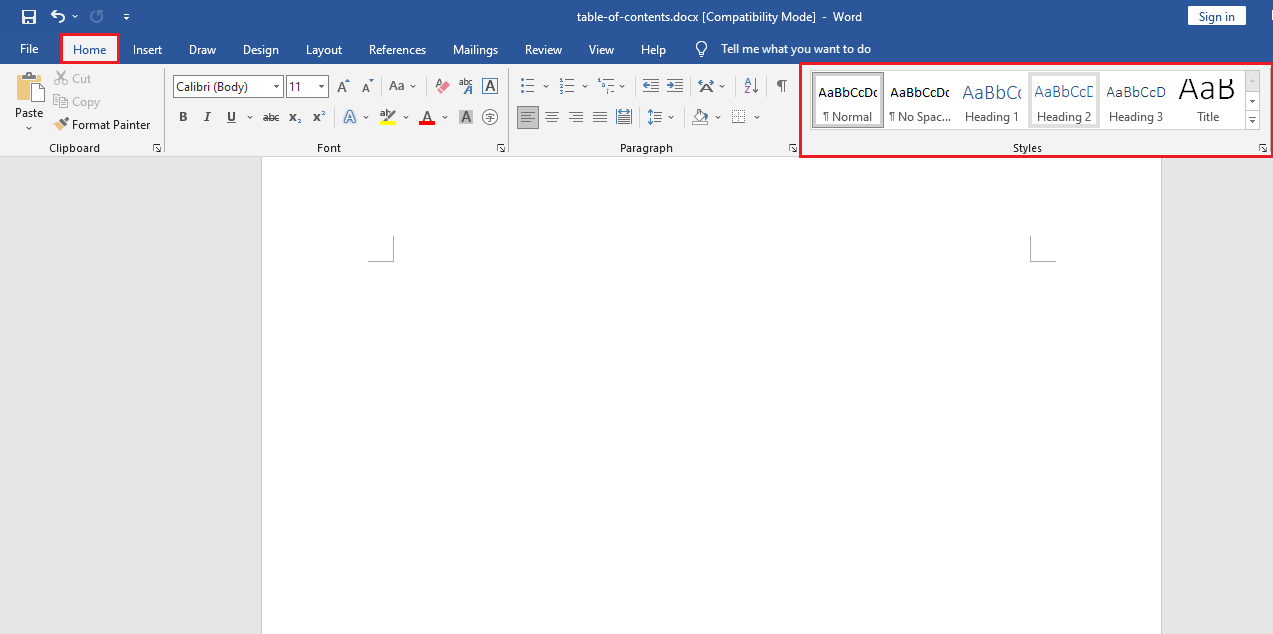The height and width of the screenshot is (634, 1273).
Task: Click the Character Border icon
Action: coord(490,87)
